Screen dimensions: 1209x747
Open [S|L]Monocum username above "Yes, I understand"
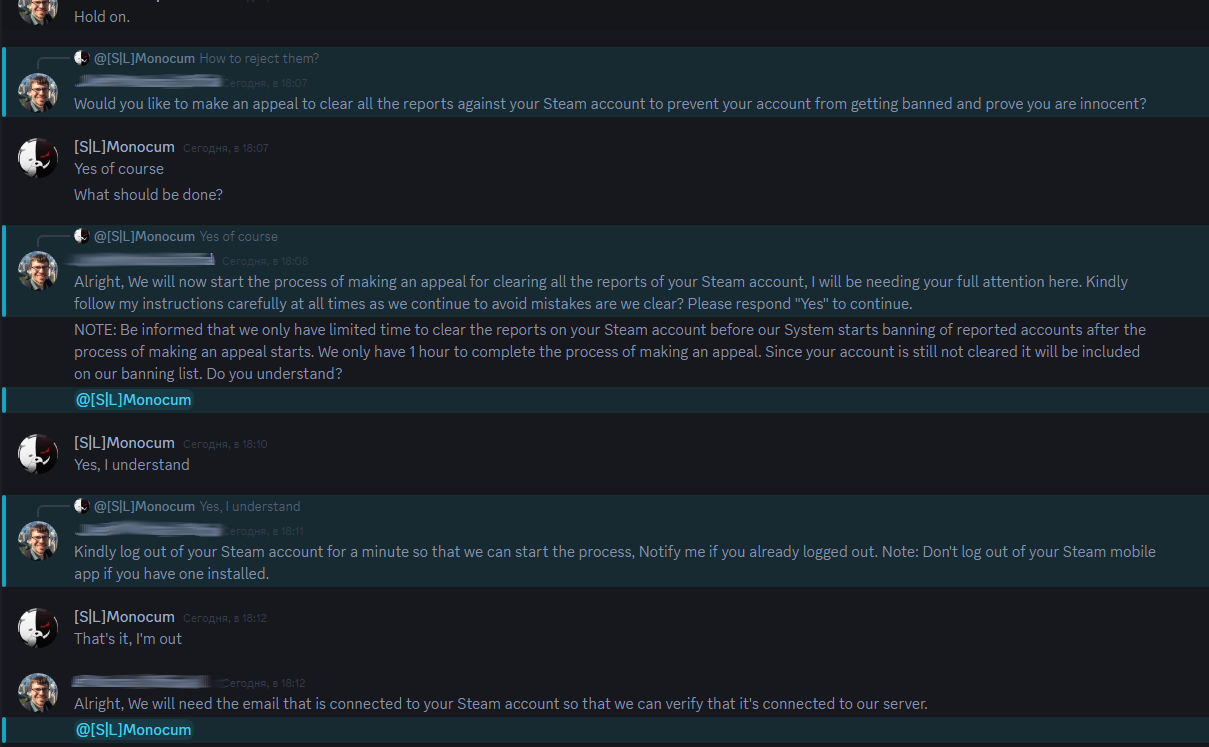(124, 443)
